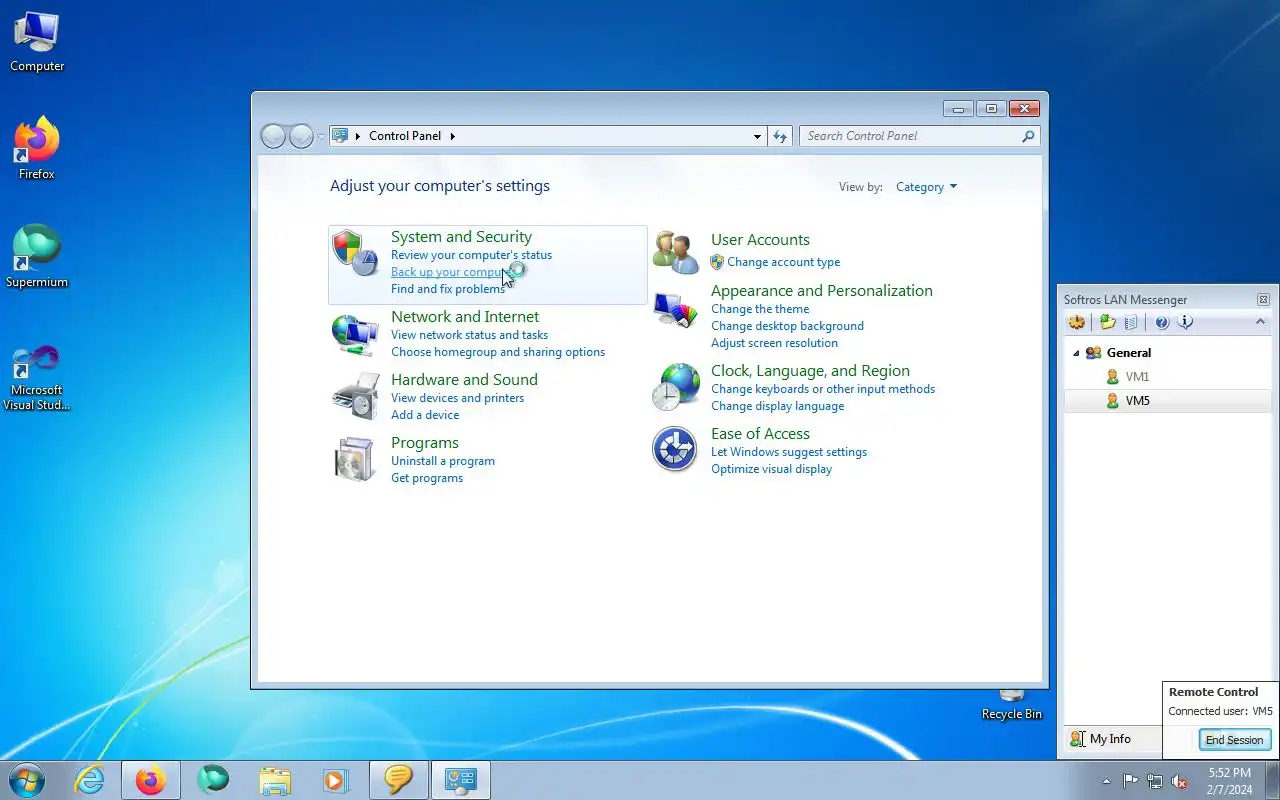Click Add a device link
Viewport: 1280px width, 800px height.
click(425, 415)
